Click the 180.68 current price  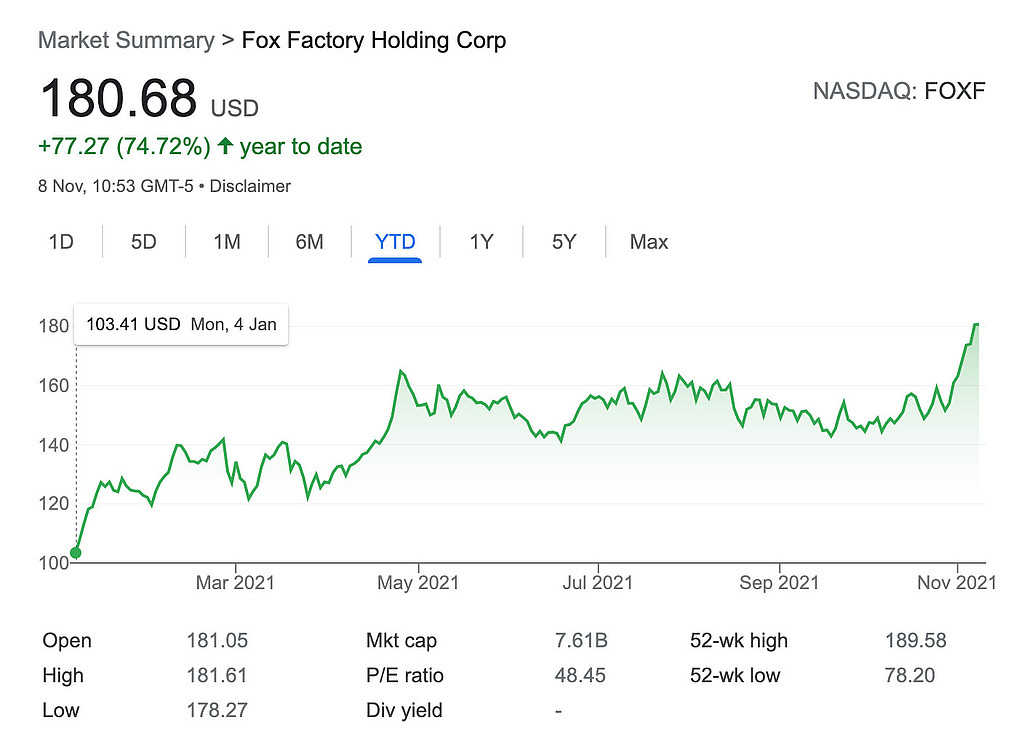pyautogui.click(x=118, y=98)
